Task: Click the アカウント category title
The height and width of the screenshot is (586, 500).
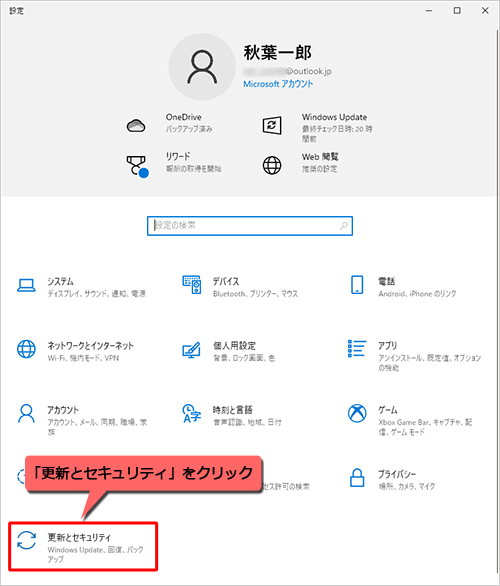Action: point(63,410)
